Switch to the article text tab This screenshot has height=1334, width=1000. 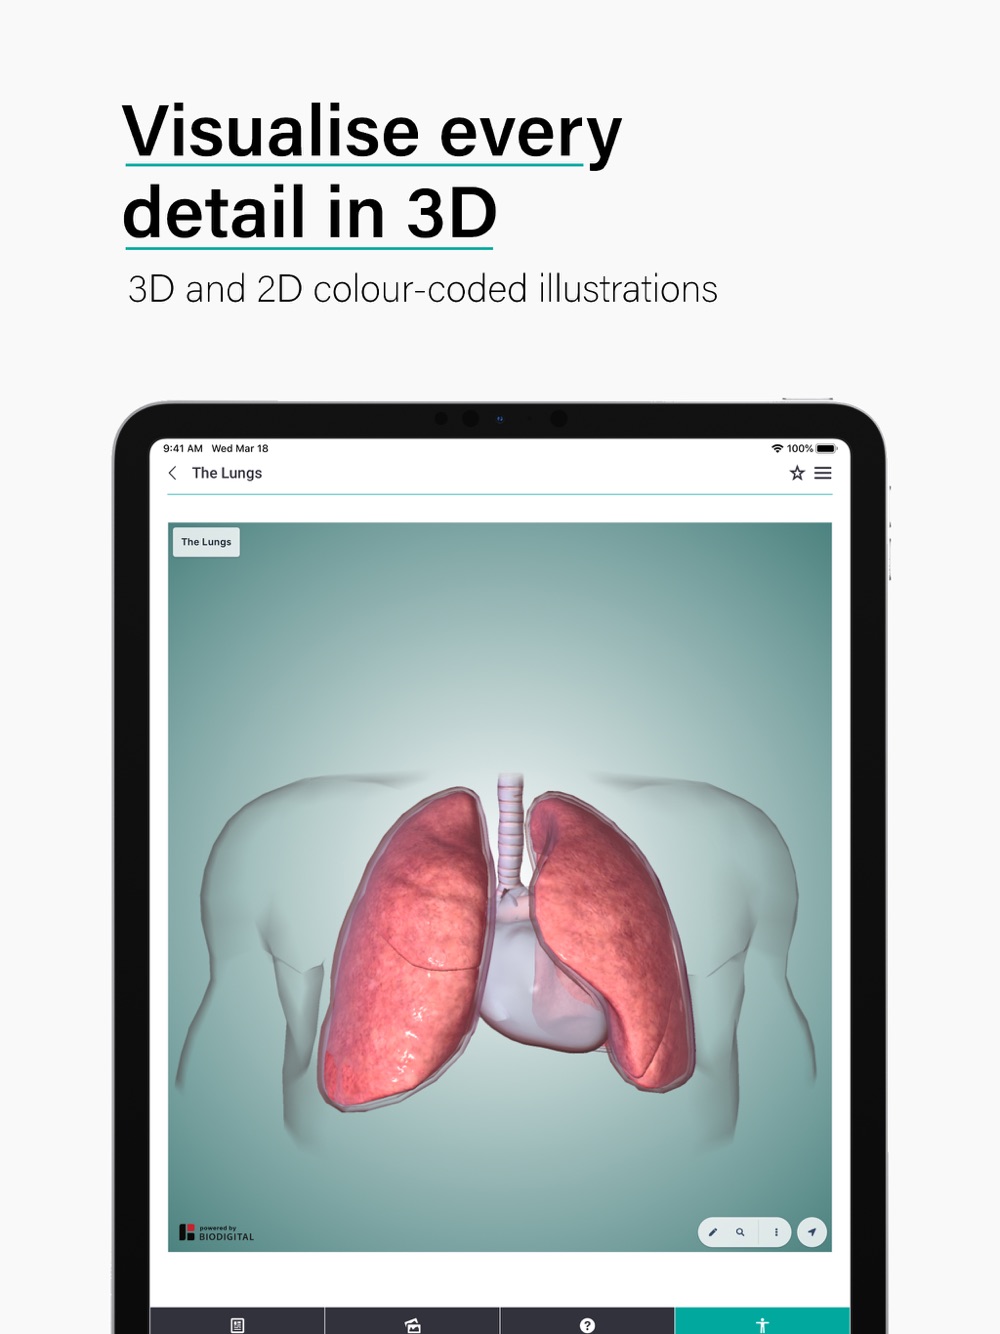tap(237, 1323)
